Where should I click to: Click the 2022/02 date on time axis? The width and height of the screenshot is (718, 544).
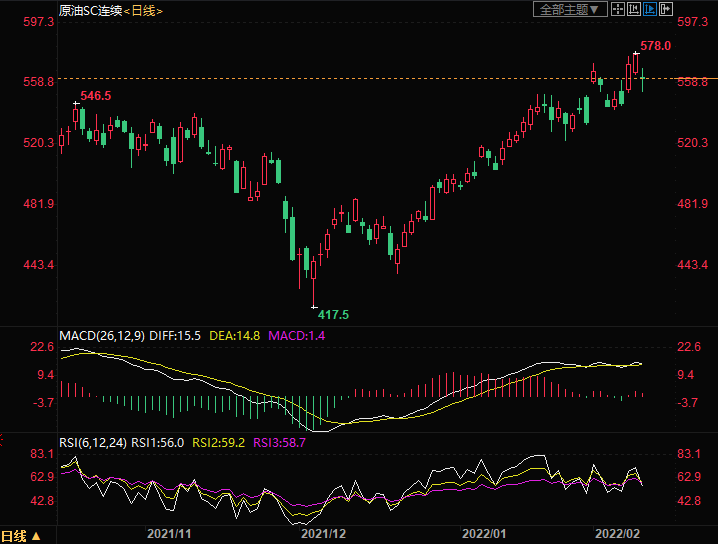(x=617, y=535)
